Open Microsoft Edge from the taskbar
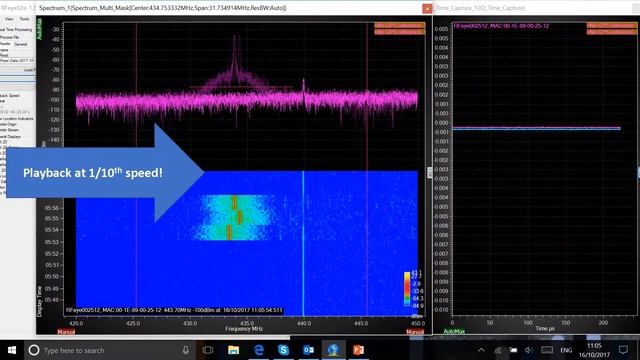 pos(258,350)
